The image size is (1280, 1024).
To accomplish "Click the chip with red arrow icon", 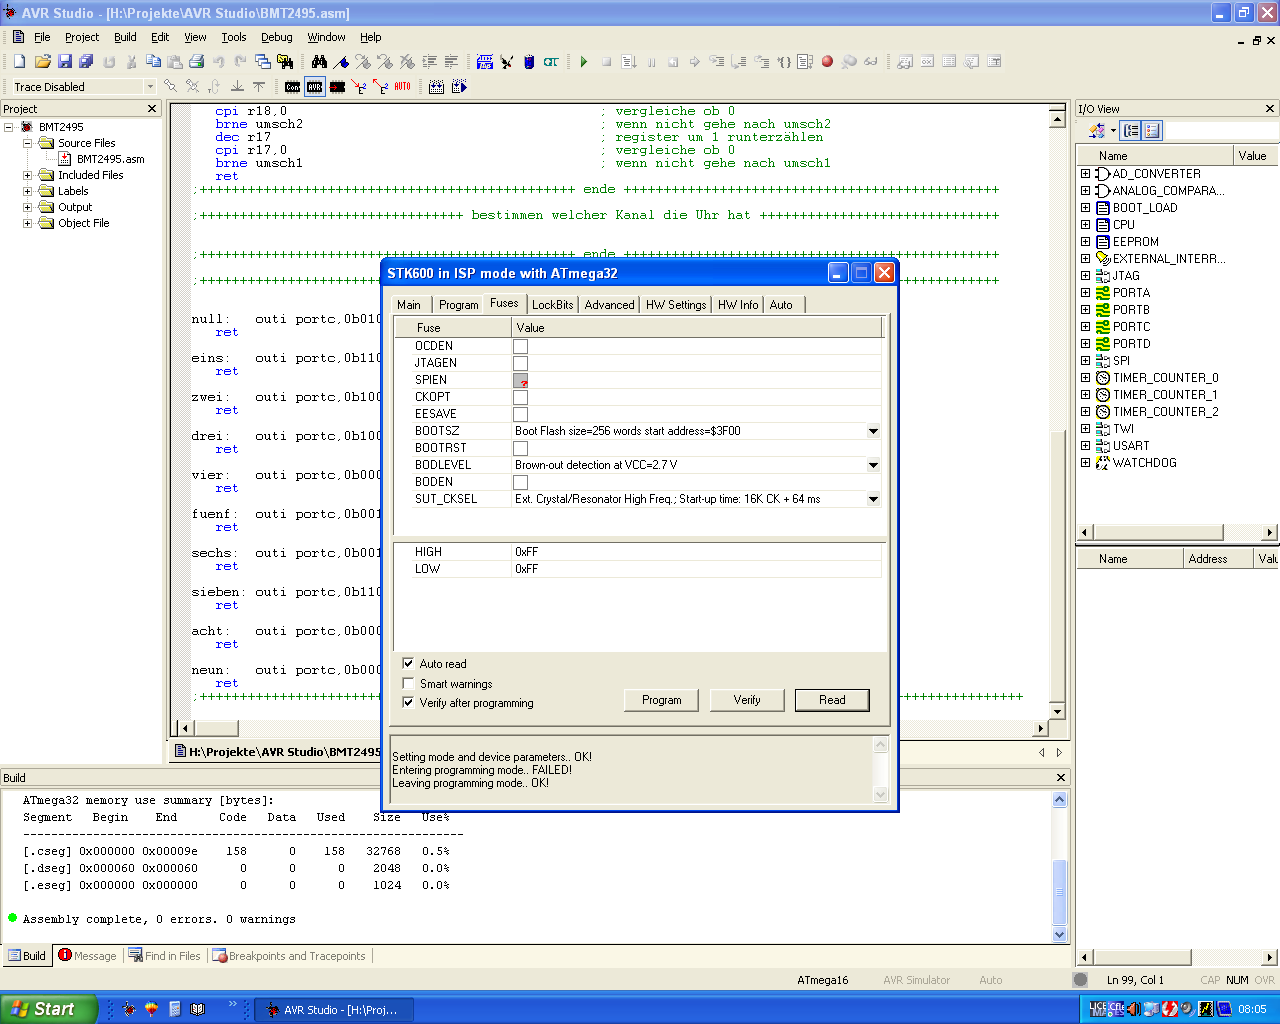I will pos(337,87).
